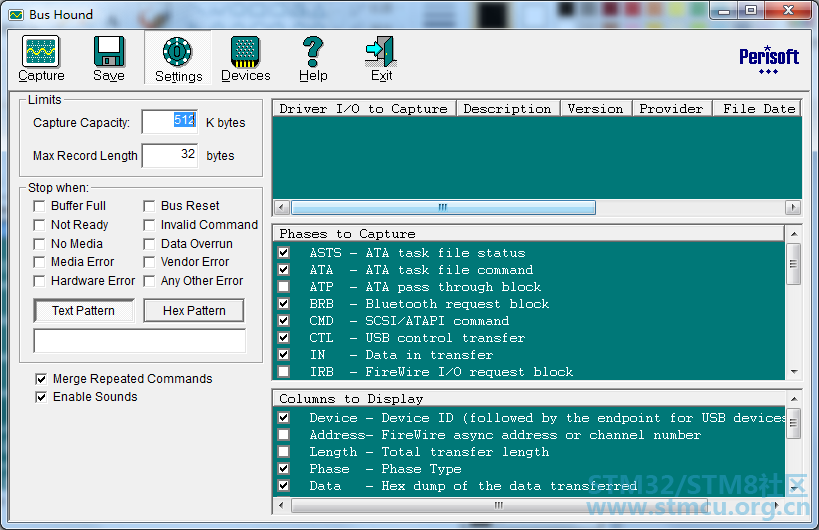This screenshot has width=819, height=530.
Task: Click the Perisoft logo
Action: click(768, 60)
